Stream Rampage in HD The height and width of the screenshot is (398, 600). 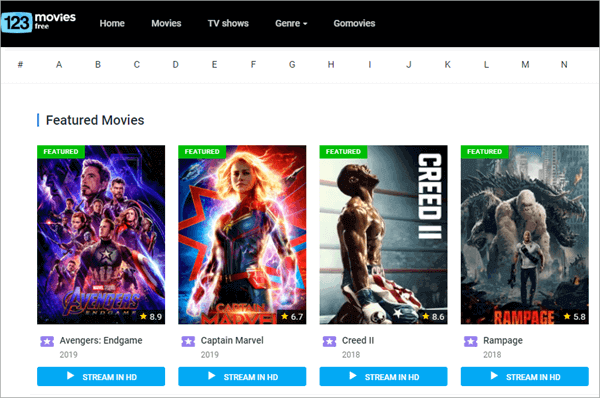click(525, 377)
